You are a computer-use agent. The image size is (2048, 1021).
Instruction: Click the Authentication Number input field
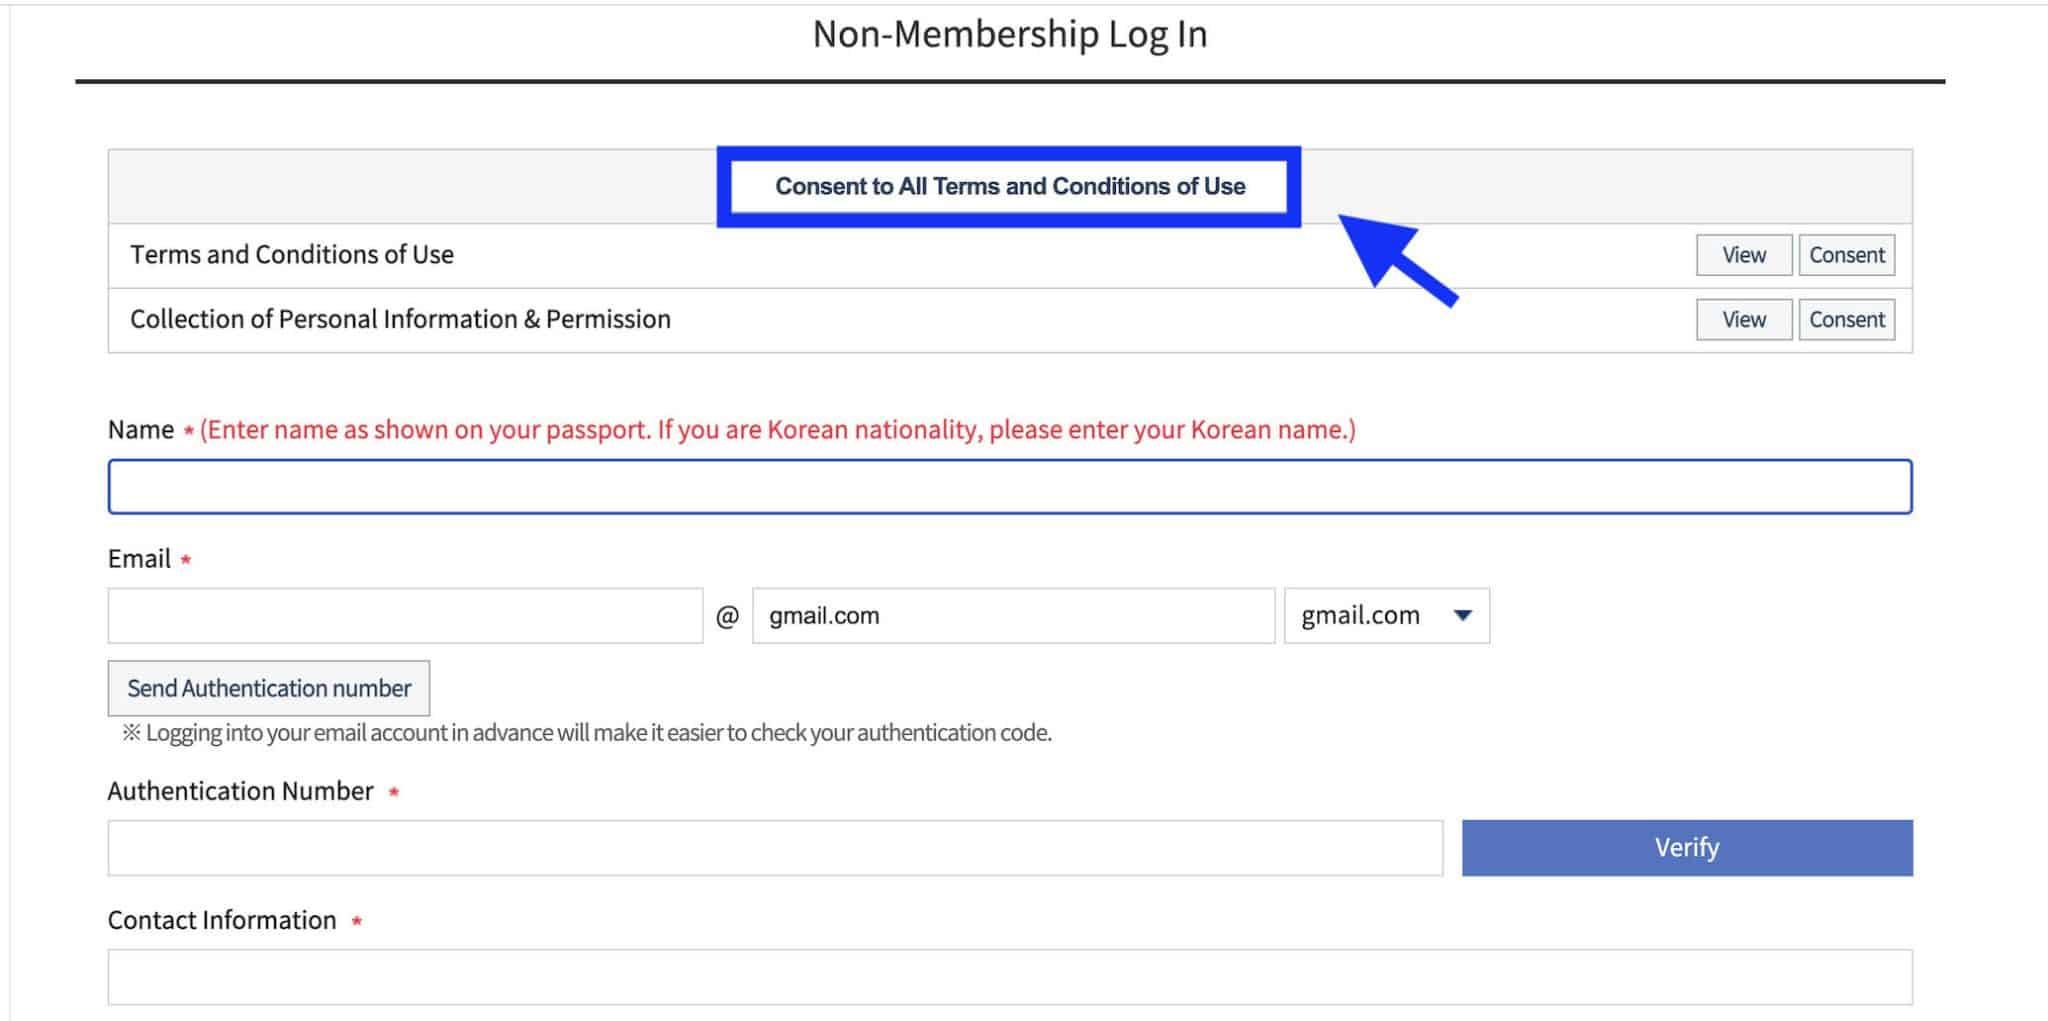[x=775, y=848]
